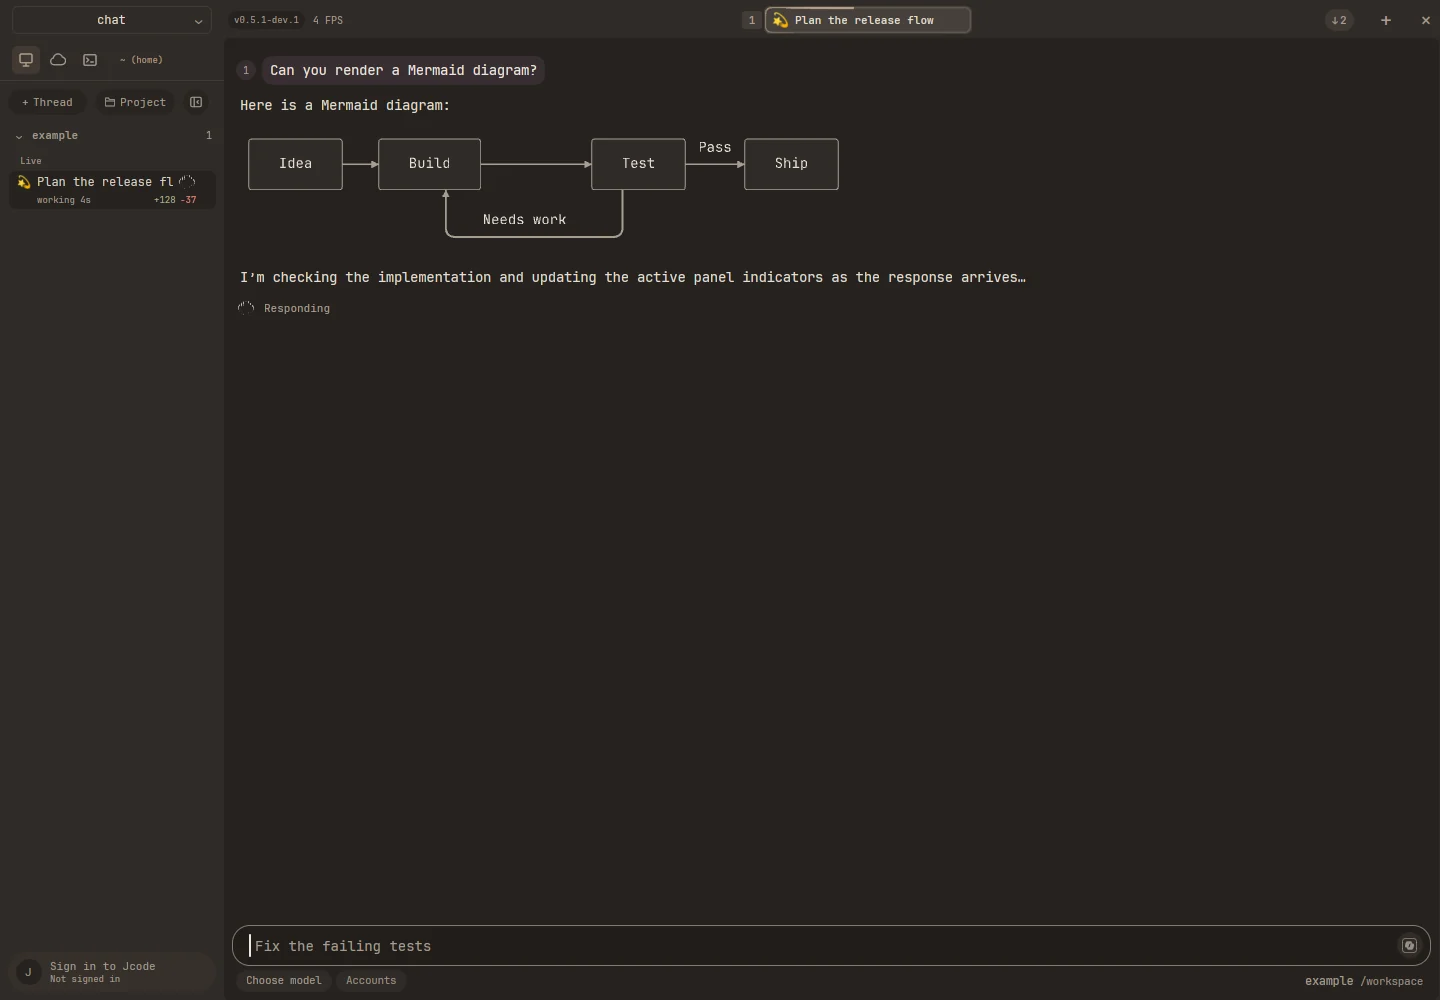Screen dimensions: 1440x1000
Task: Click the spinner beside Responding
Action: [x=246, y=308]
